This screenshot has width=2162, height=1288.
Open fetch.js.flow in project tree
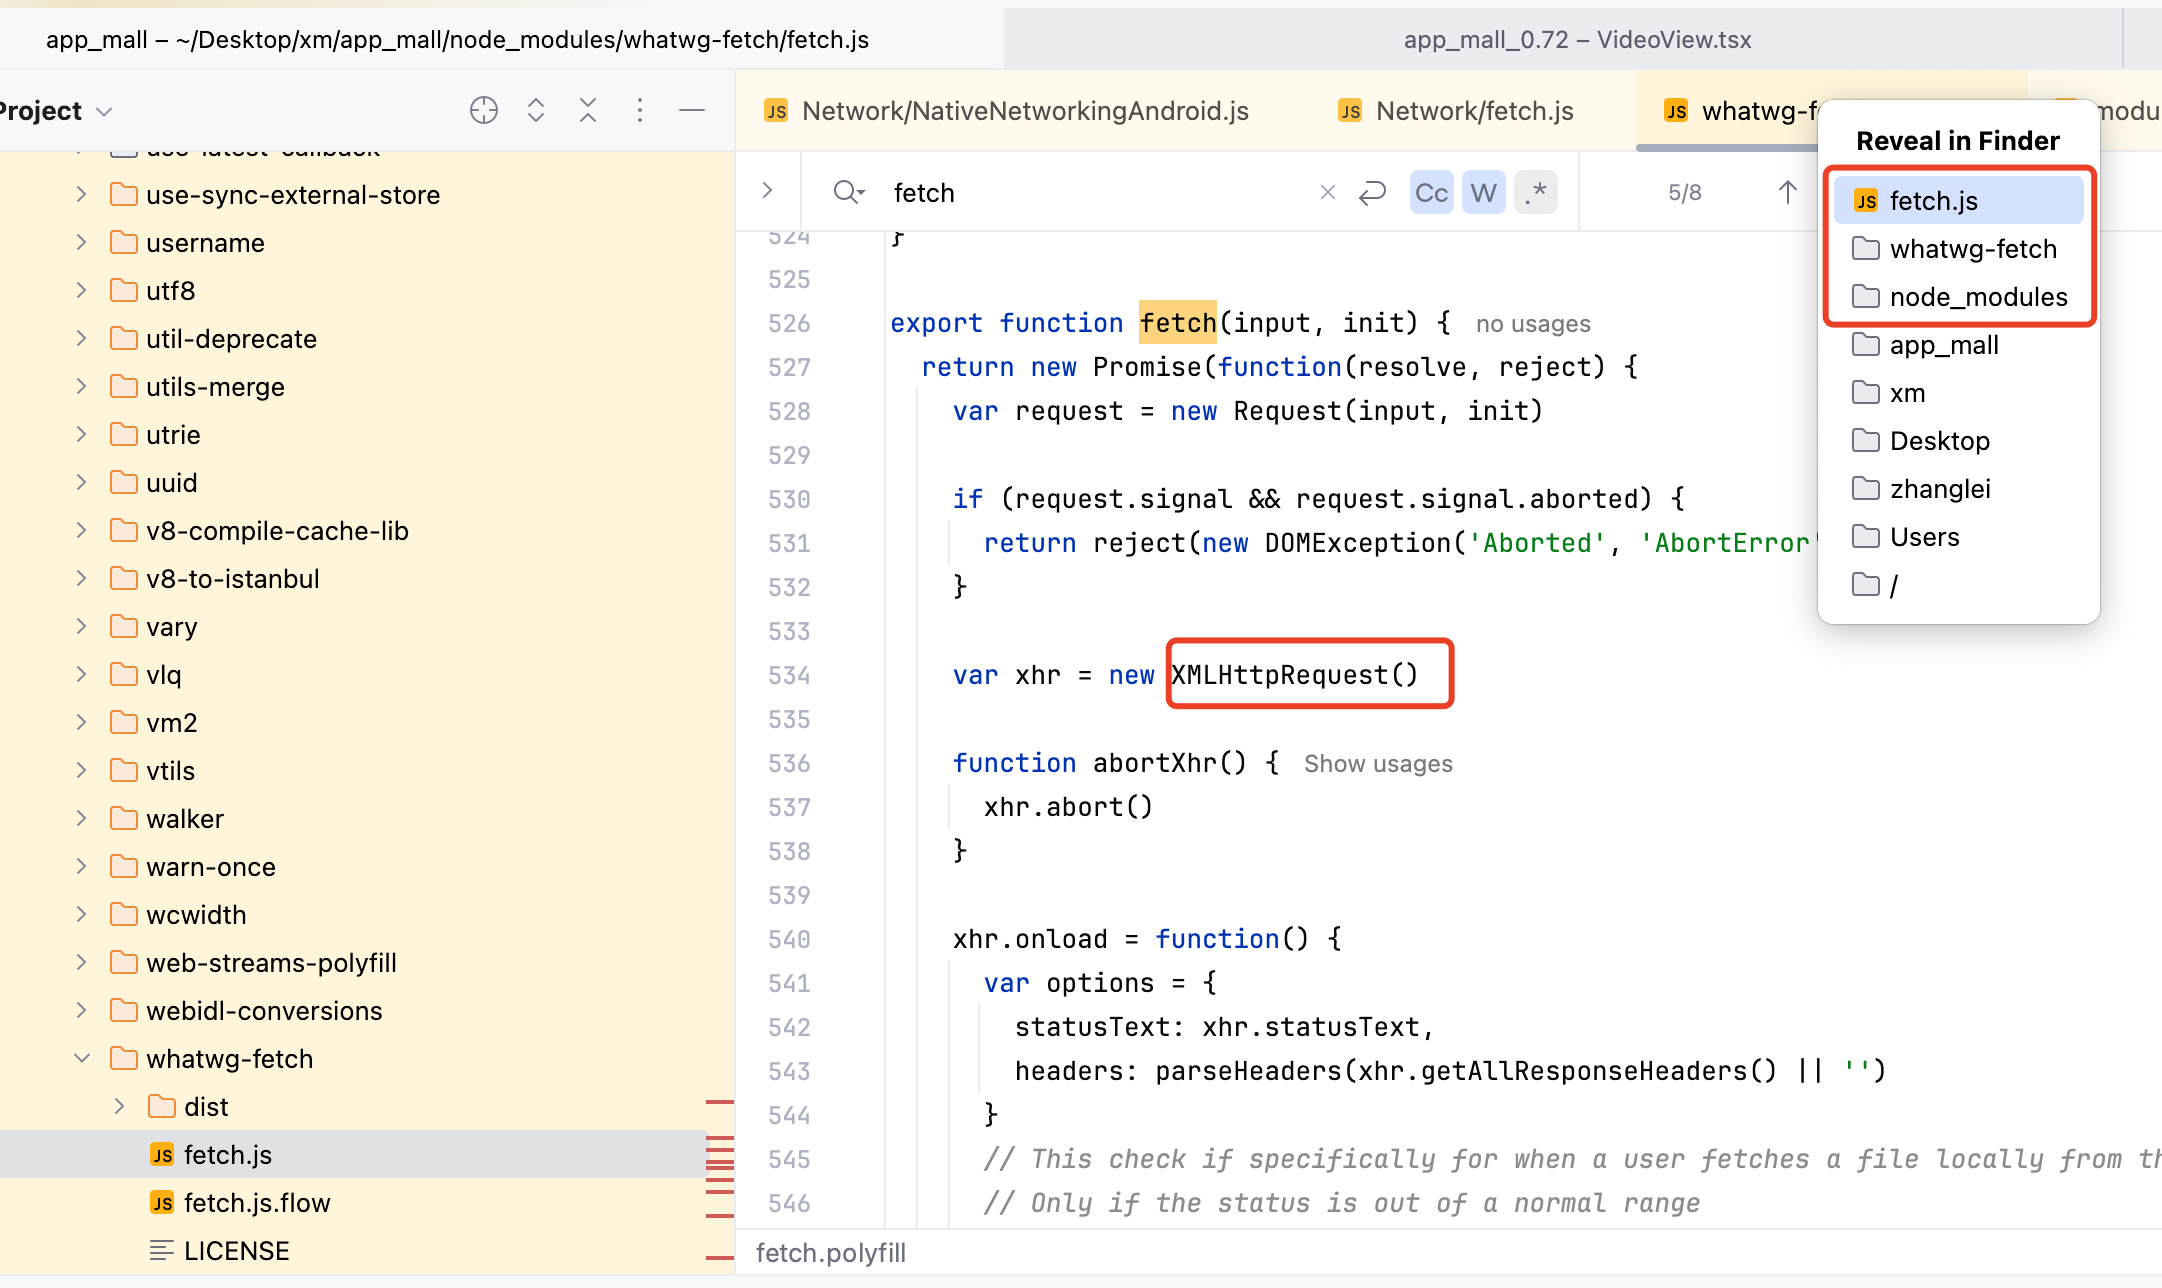click(256, 1202)
